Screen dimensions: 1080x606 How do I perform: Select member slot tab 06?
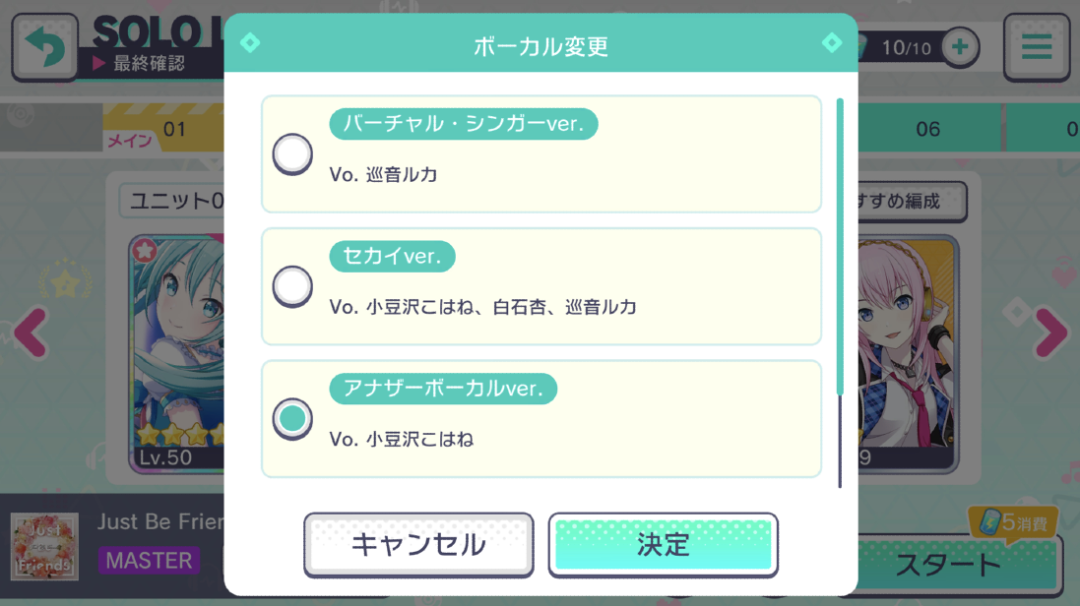click(x=928, y=129)
